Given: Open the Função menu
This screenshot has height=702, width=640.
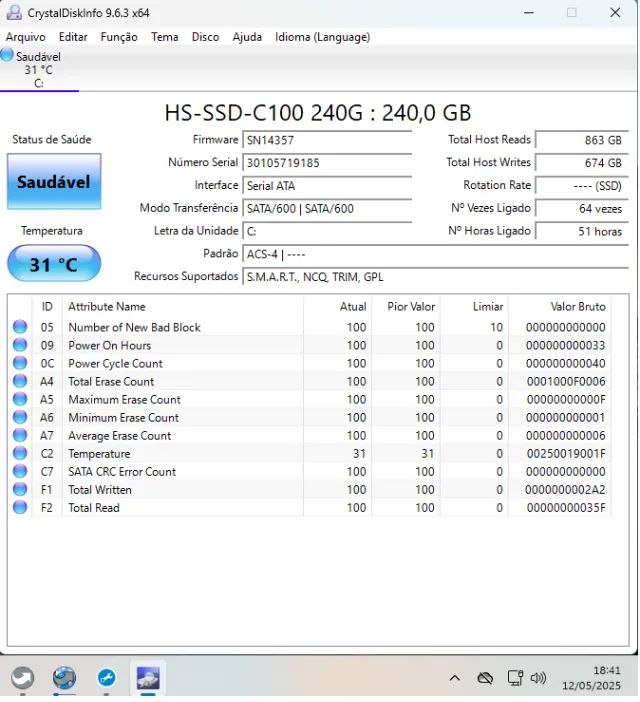Looking at the screenshot, I should 119,37.
